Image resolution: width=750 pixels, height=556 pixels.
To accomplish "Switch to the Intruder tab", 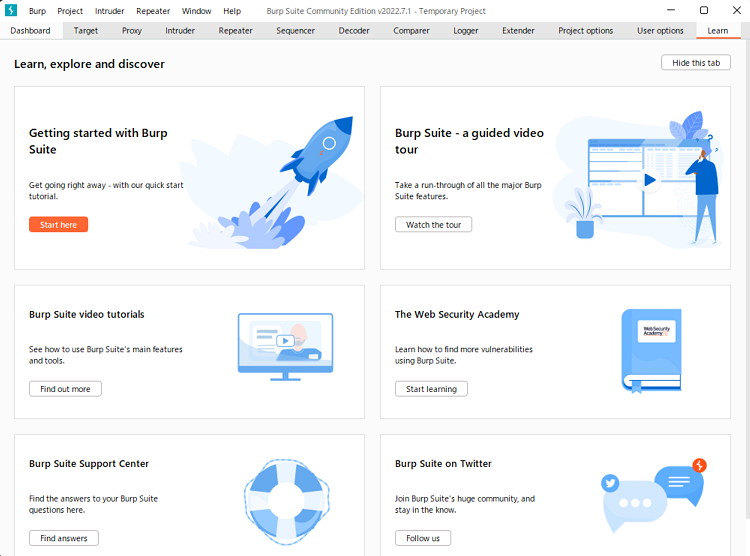I will 180,31.
